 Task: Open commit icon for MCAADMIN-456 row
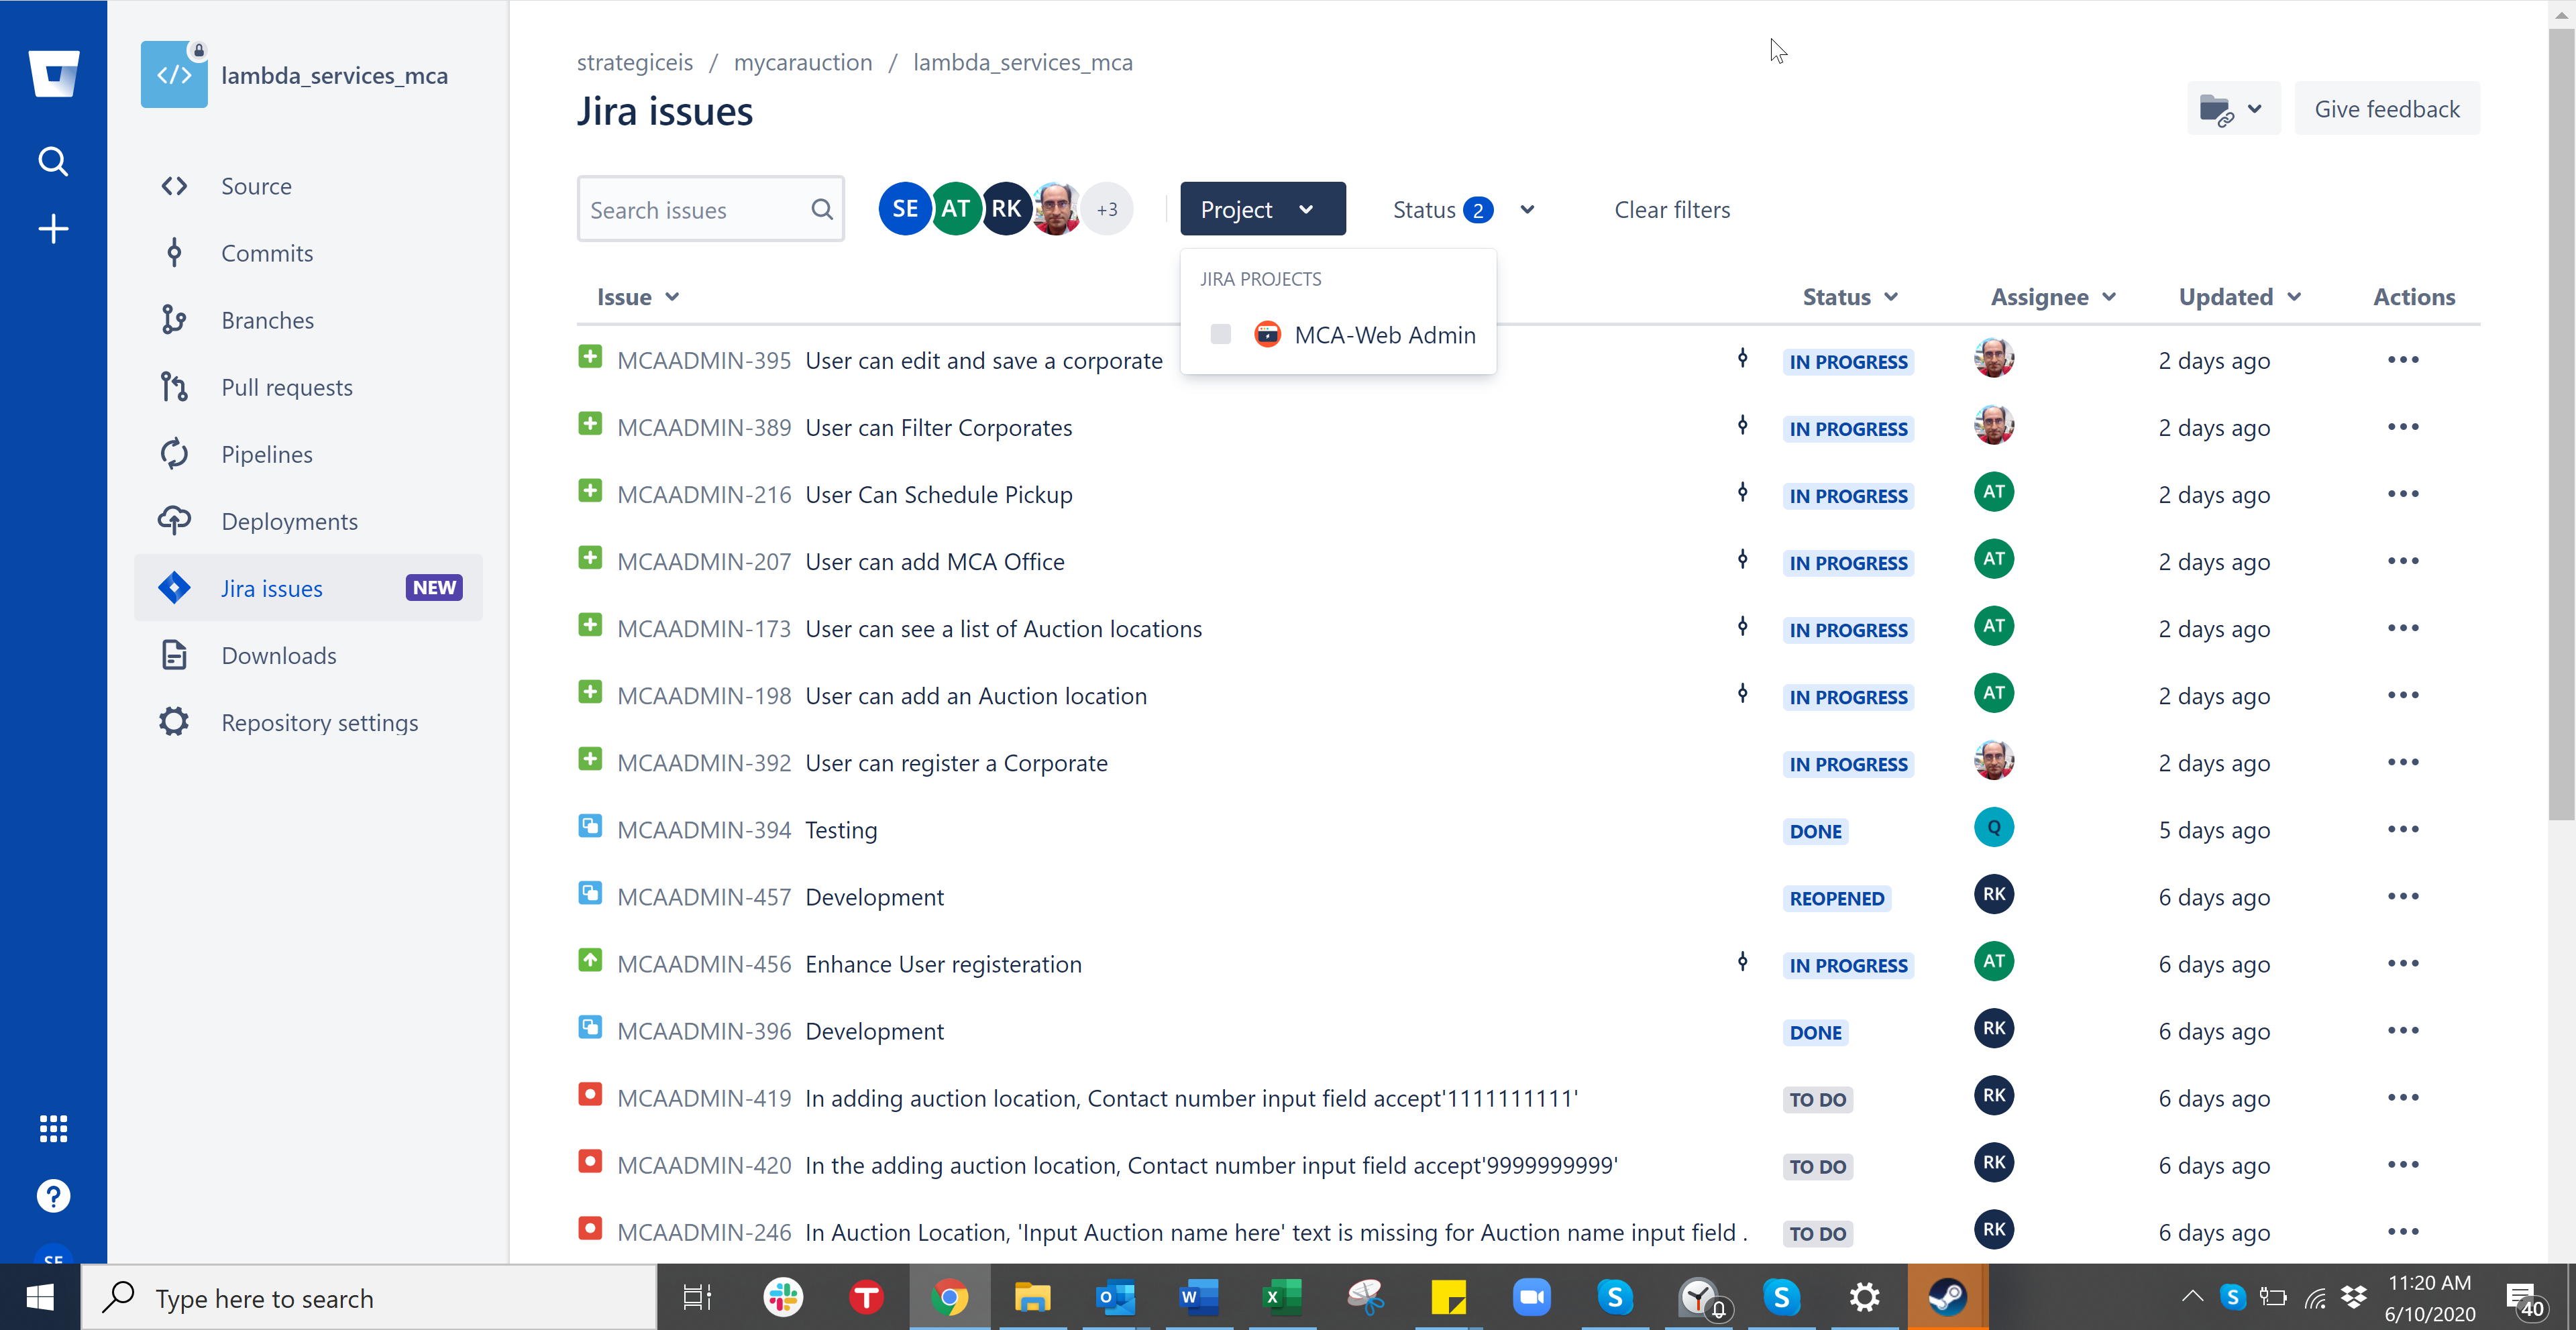click(x=1742, y=962)
